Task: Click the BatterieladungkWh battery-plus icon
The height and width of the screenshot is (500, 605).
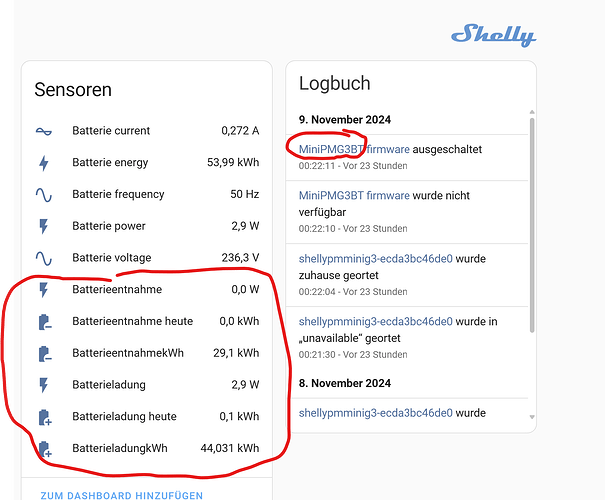Action: tap(45, 449)
